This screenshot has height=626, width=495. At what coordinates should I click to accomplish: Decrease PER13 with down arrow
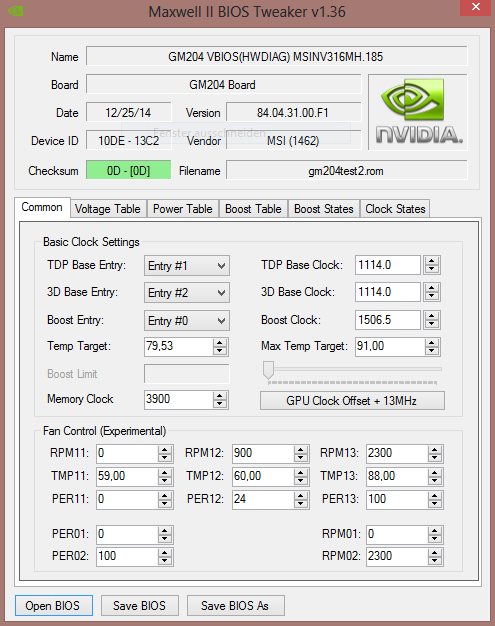434,504
